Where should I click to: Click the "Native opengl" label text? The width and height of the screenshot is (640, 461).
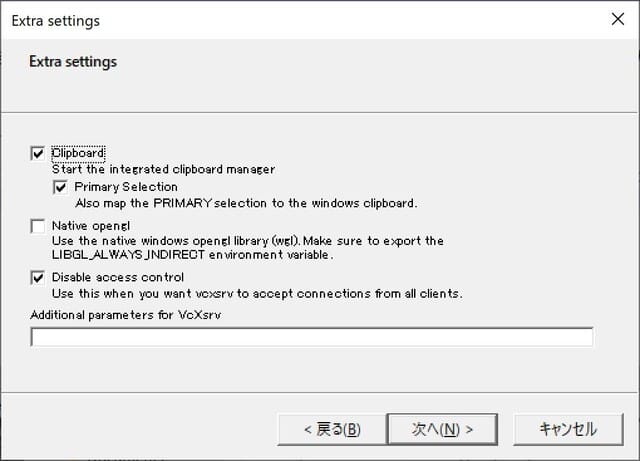pyautogui.click(x=91, y=226)
